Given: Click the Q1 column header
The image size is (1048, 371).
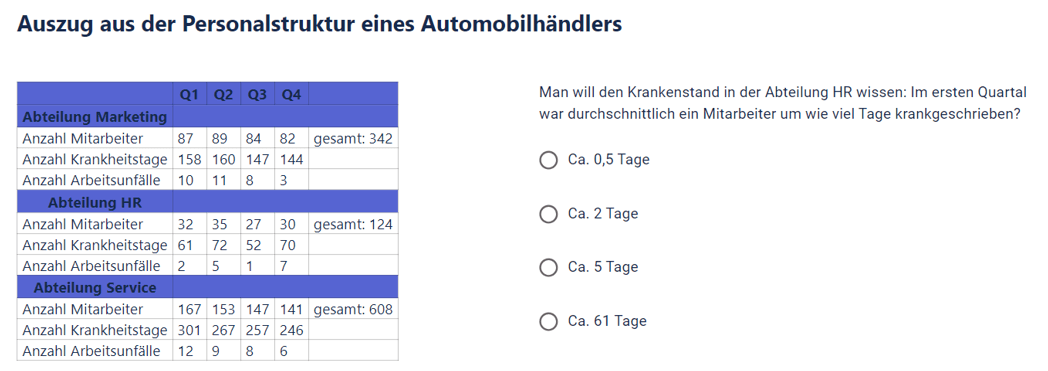Looking at the screenshot, I should [x=190, y=96].
